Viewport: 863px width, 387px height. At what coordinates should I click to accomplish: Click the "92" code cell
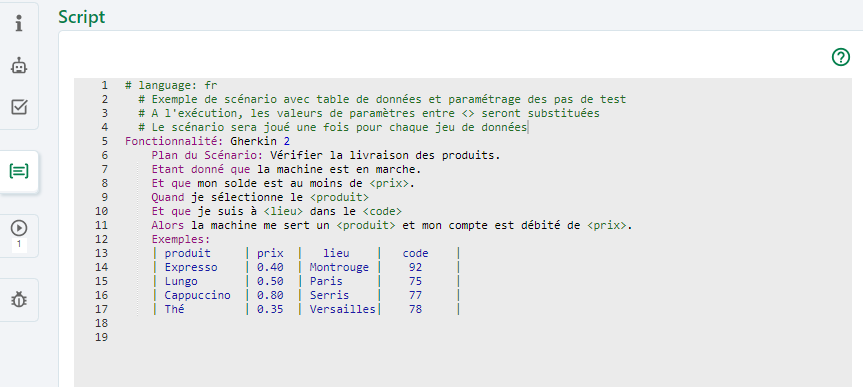click(x=416, y=268)
